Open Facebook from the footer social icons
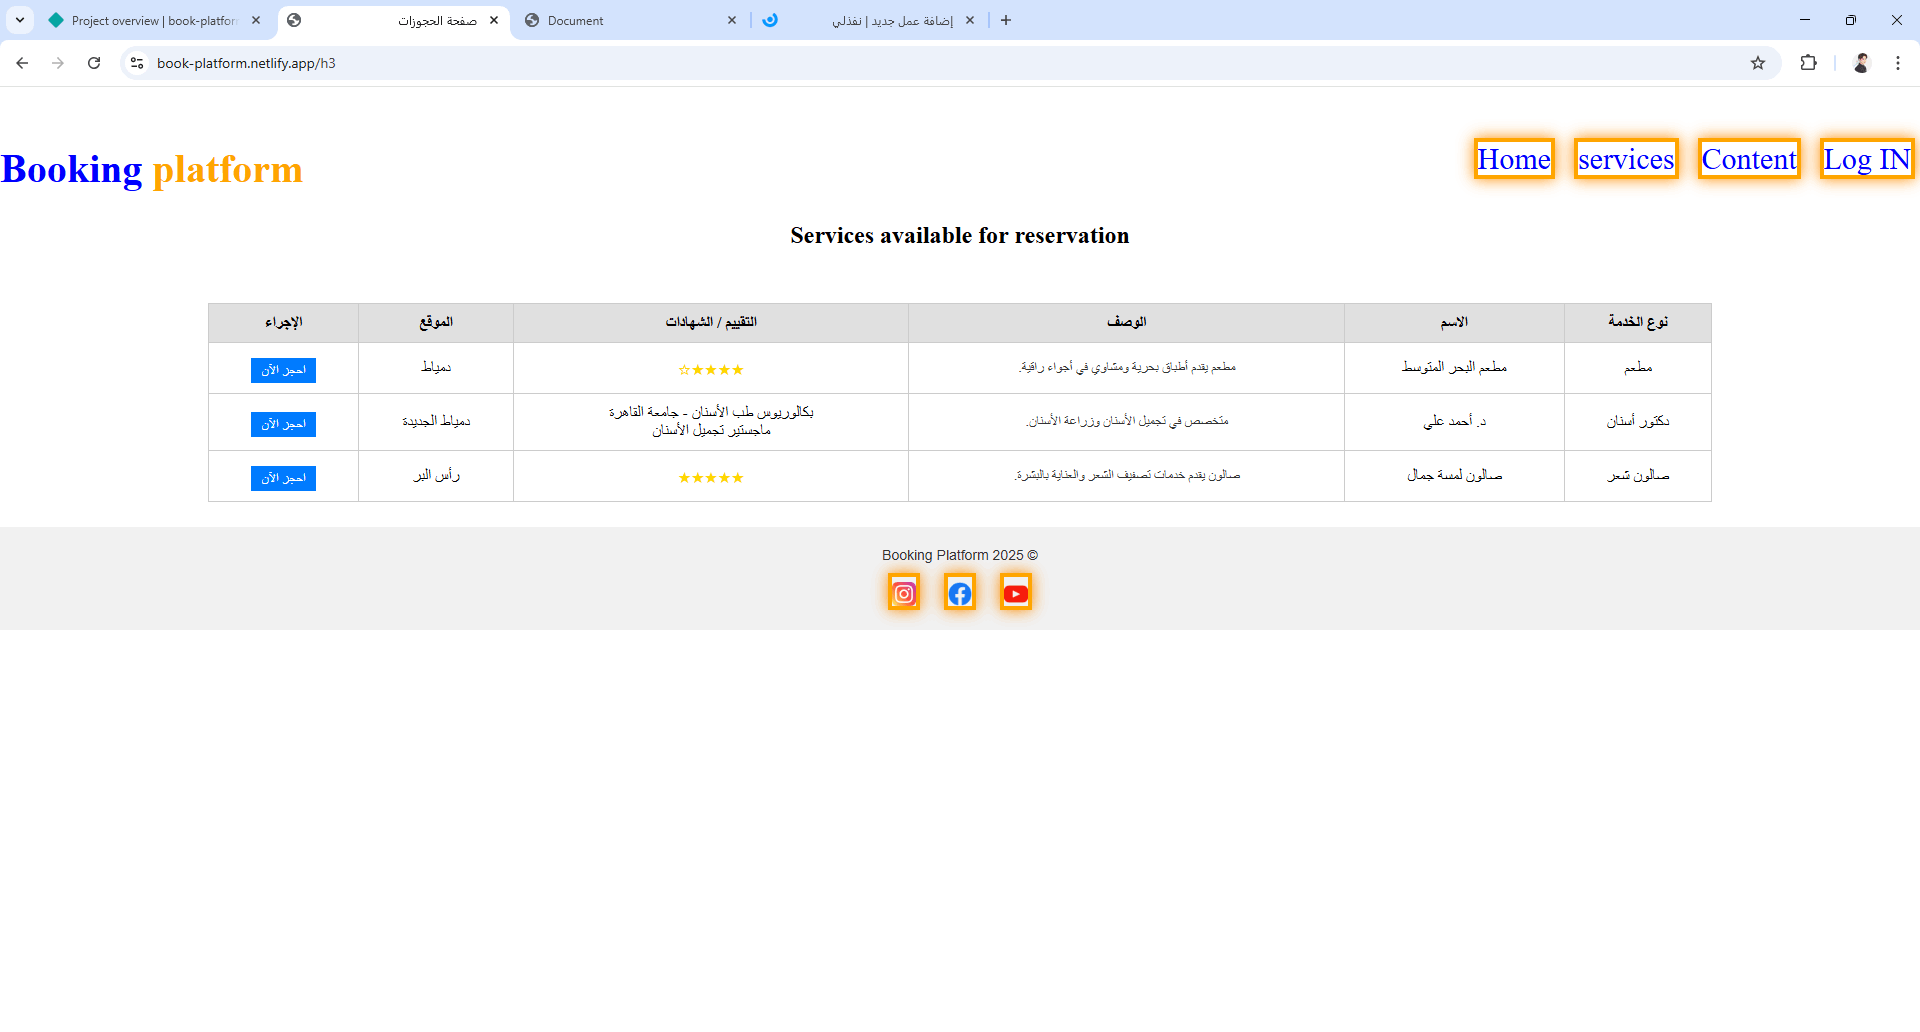1920x1032 pixels. coord(959,591)
